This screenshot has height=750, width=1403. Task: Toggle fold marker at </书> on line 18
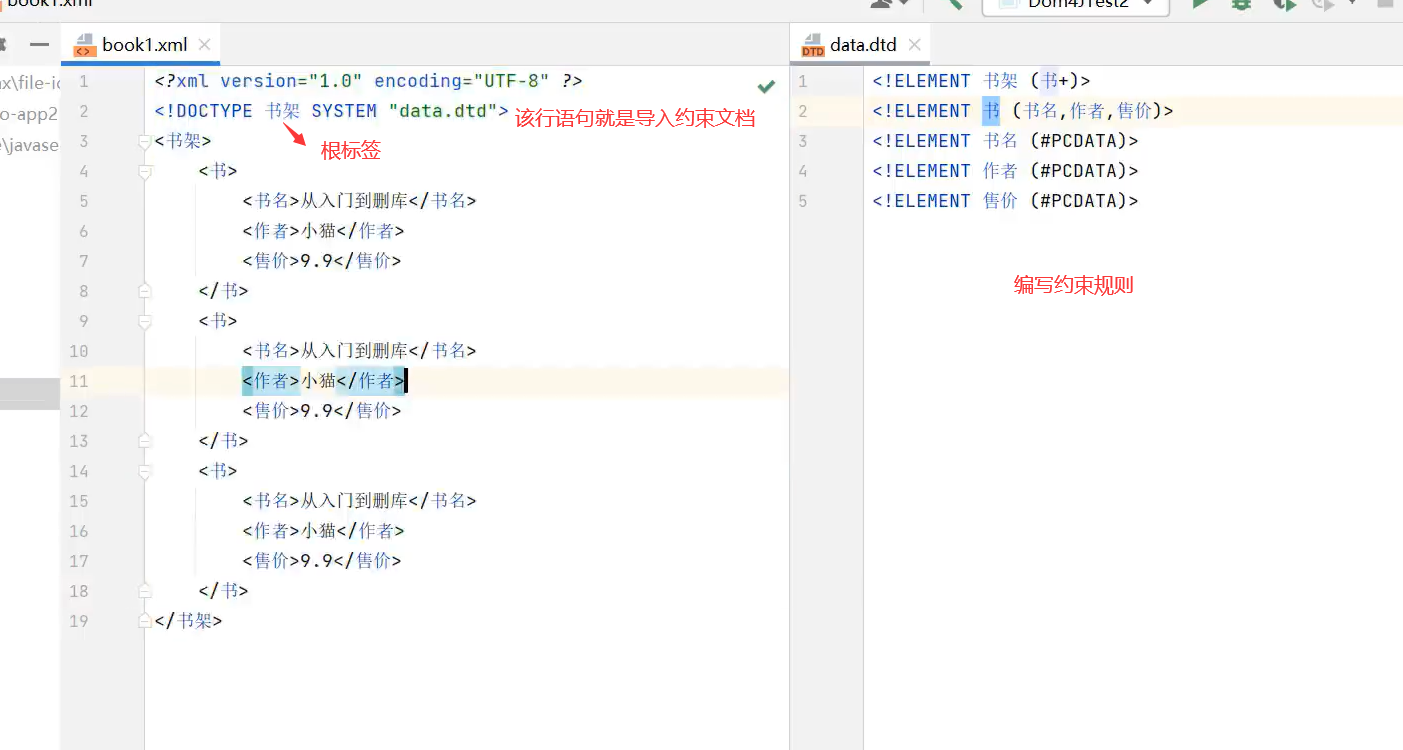click(145, 591)
